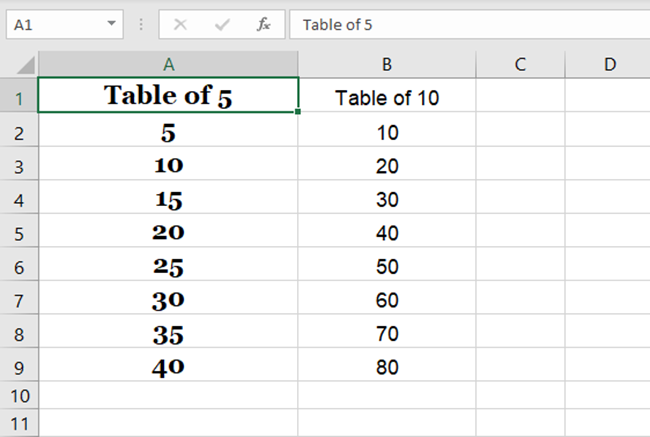Viewport: 650px width, 437px height.
Task: Click the formula bar resize dots handle
Action: (141, 24)
